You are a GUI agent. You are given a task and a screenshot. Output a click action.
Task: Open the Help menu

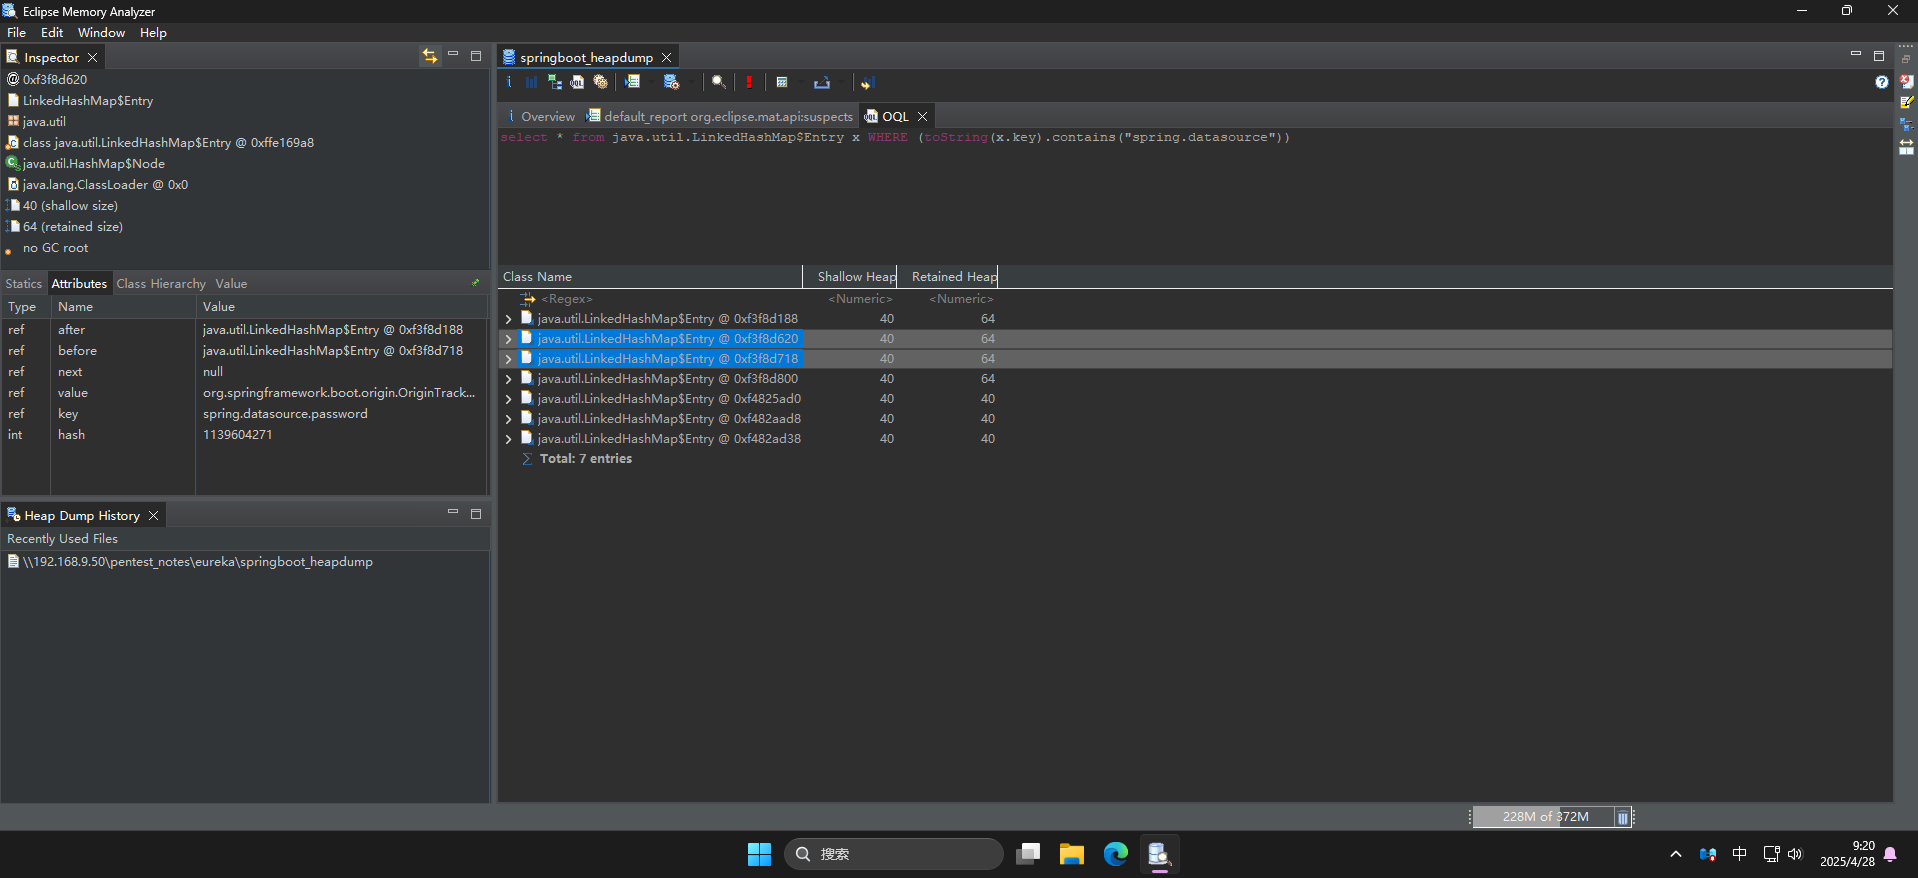153,32
